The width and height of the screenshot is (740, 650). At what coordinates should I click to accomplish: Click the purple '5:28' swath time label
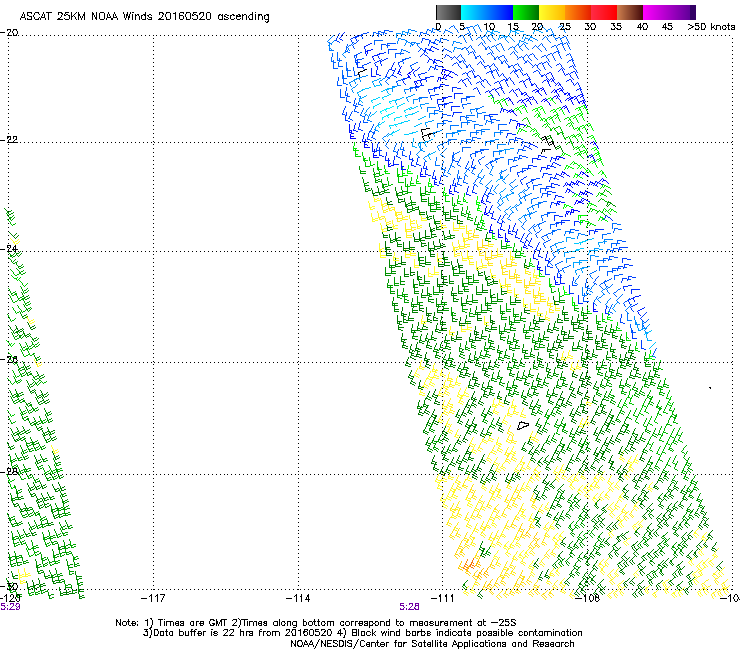(x=409, y=607)
